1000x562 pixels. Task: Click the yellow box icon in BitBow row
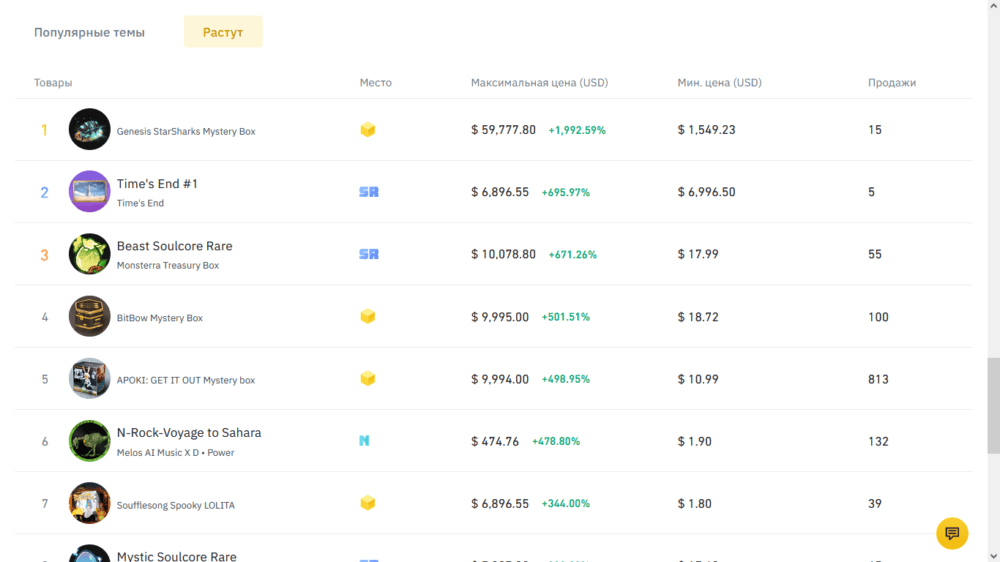pyautogui.click(x=368, y=317)
